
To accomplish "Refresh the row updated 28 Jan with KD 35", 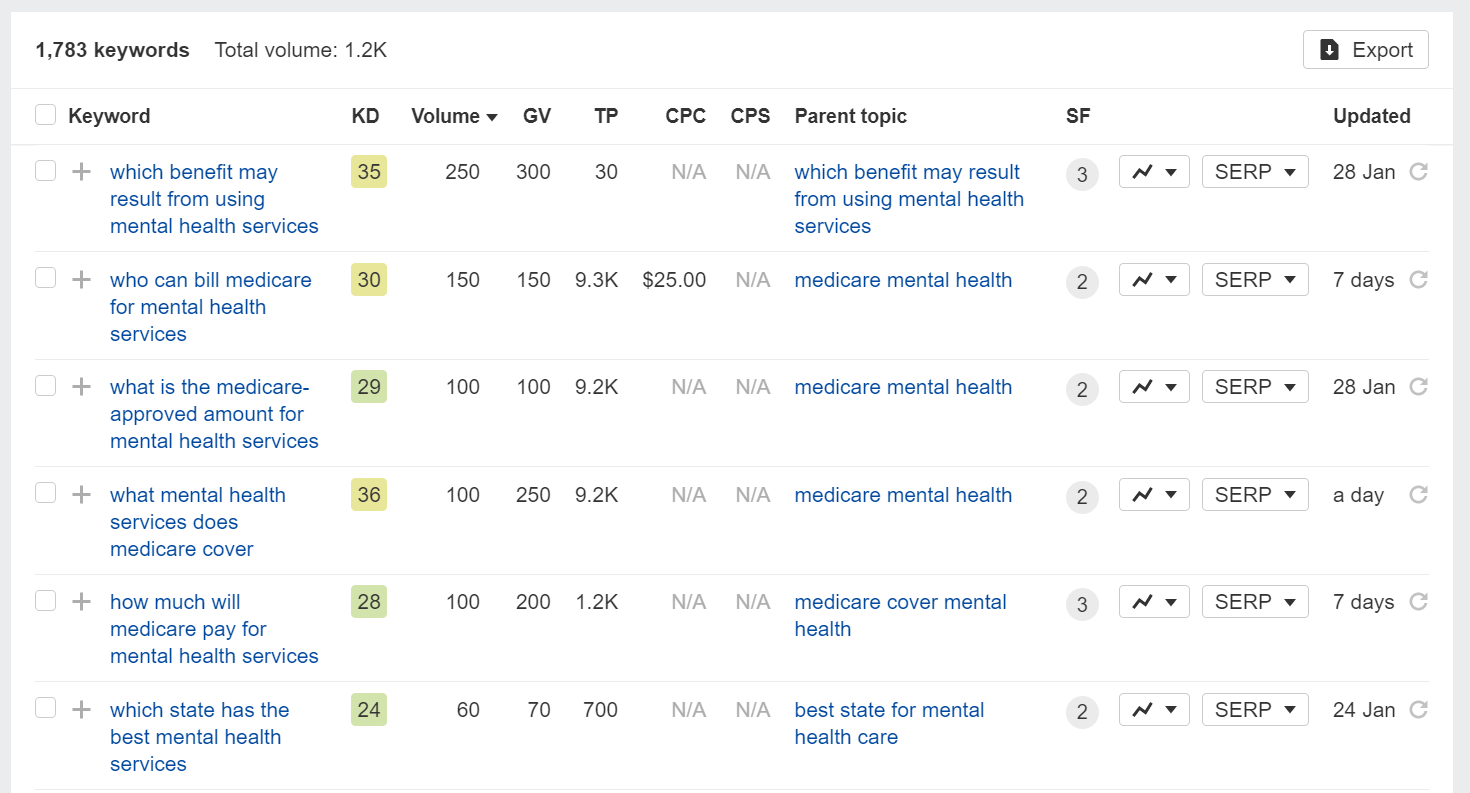I will pyautogui.click(x=1418, y=172).
